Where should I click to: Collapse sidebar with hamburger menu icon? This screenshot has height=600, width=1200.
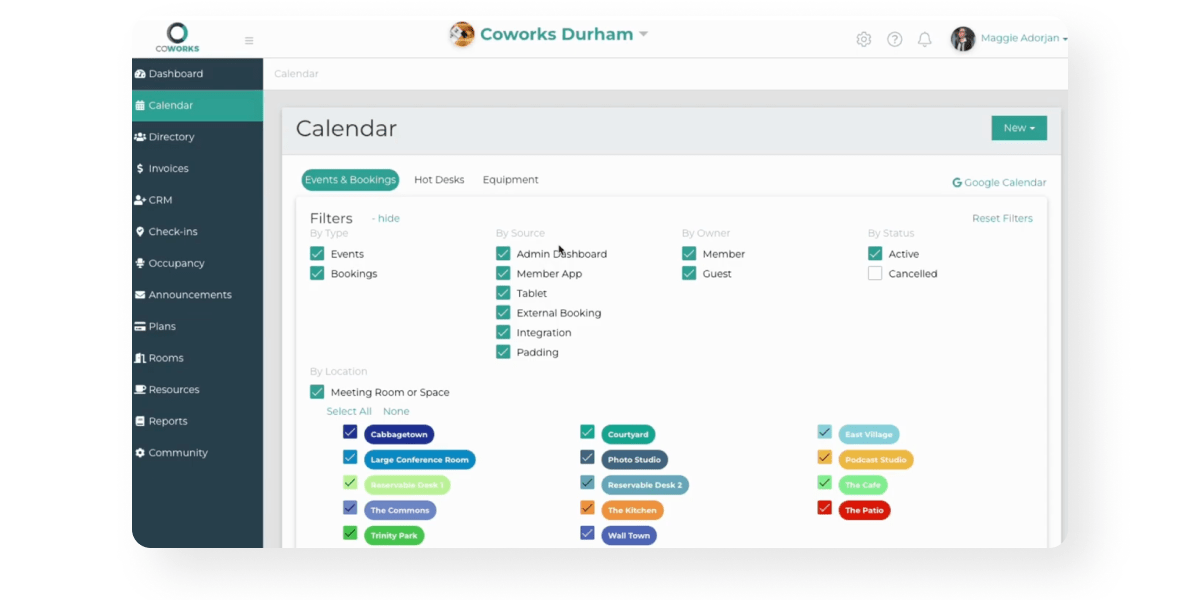point(249,41)
